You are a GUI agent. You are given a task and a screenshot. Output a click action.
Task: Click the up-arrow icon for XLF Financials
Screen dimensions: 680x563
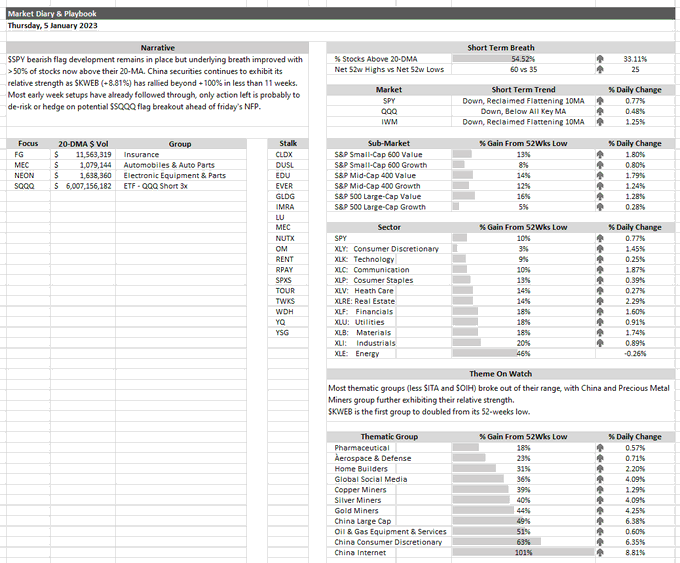(x=600, y=311)
